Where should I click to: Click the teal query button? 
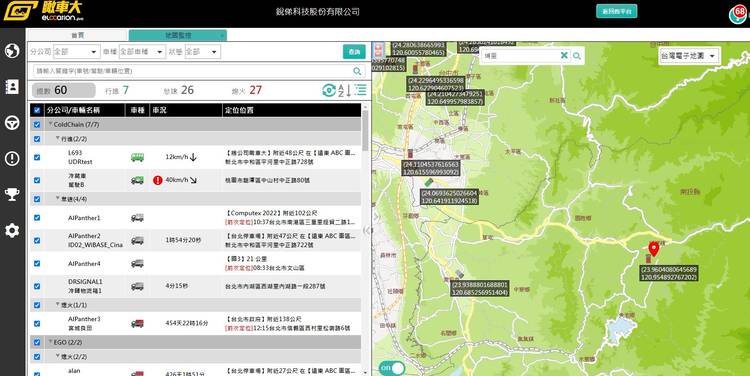[x=354, y=52]
